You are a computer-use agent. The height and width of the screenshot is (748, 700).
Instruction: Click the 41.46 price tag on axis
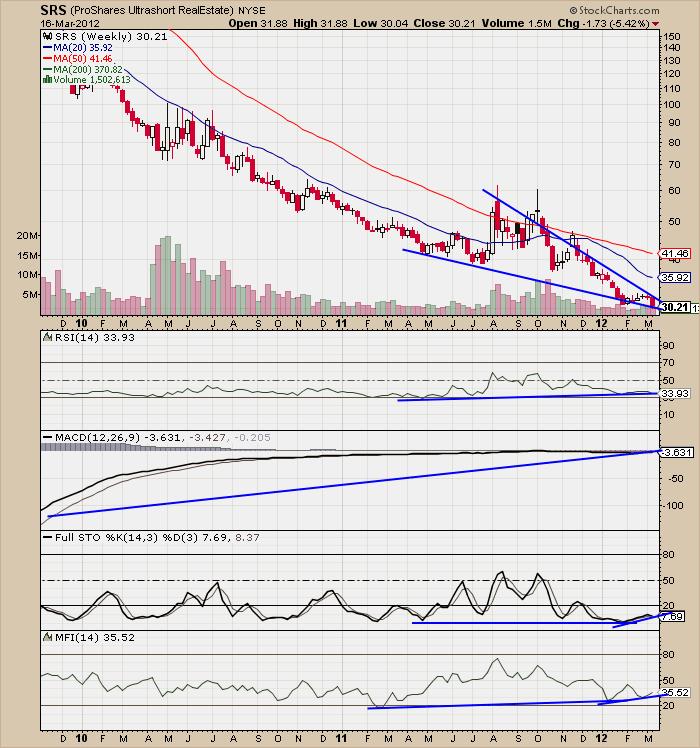click(676, 253)
